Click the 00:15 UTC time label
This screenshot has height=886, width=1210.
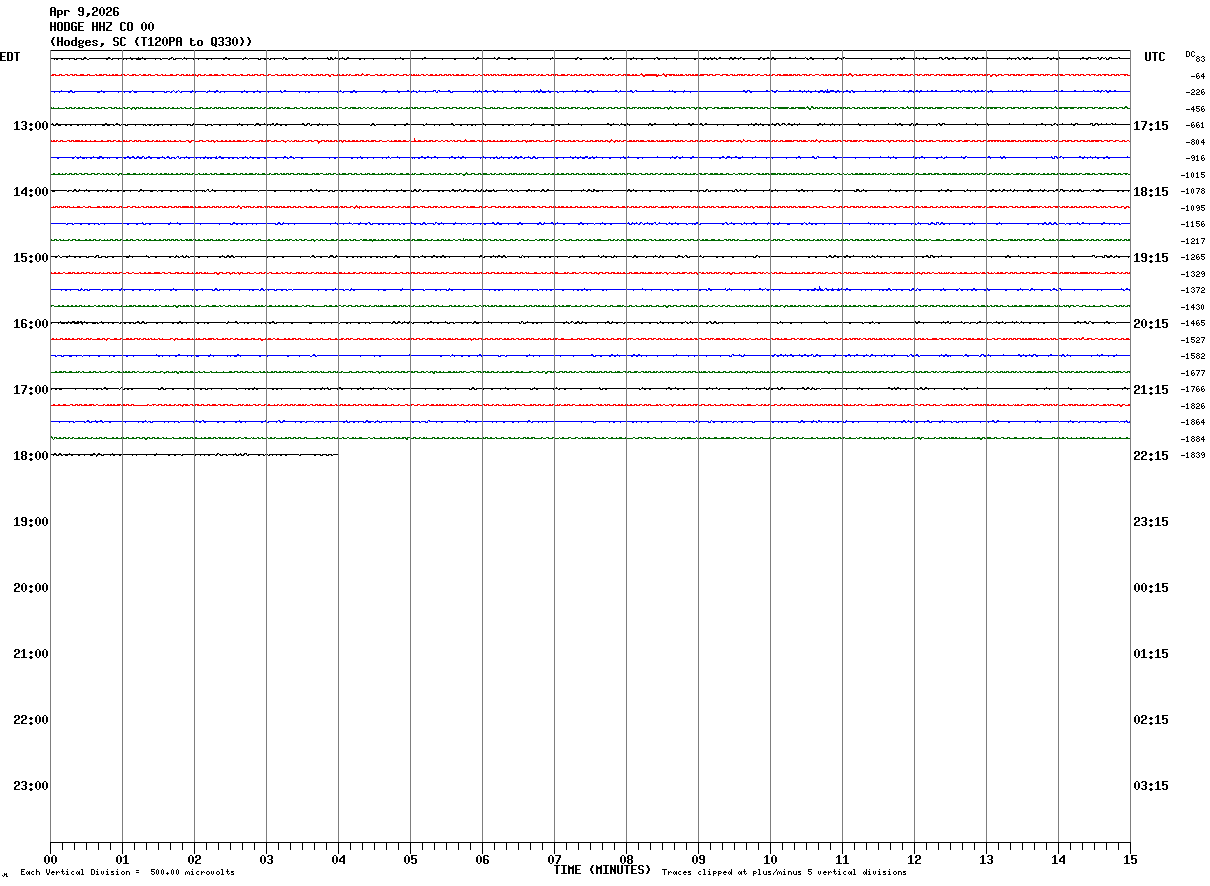pyautogui.click(x=1151, y=588)
